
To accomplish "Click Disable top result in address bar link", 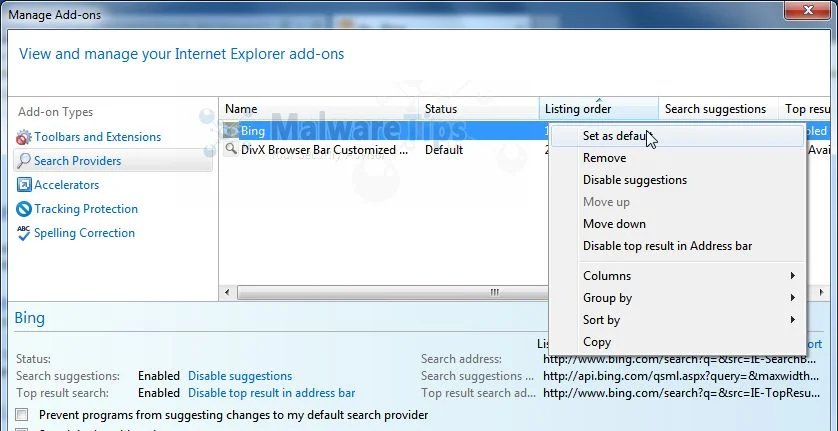I will click(271, 393).
